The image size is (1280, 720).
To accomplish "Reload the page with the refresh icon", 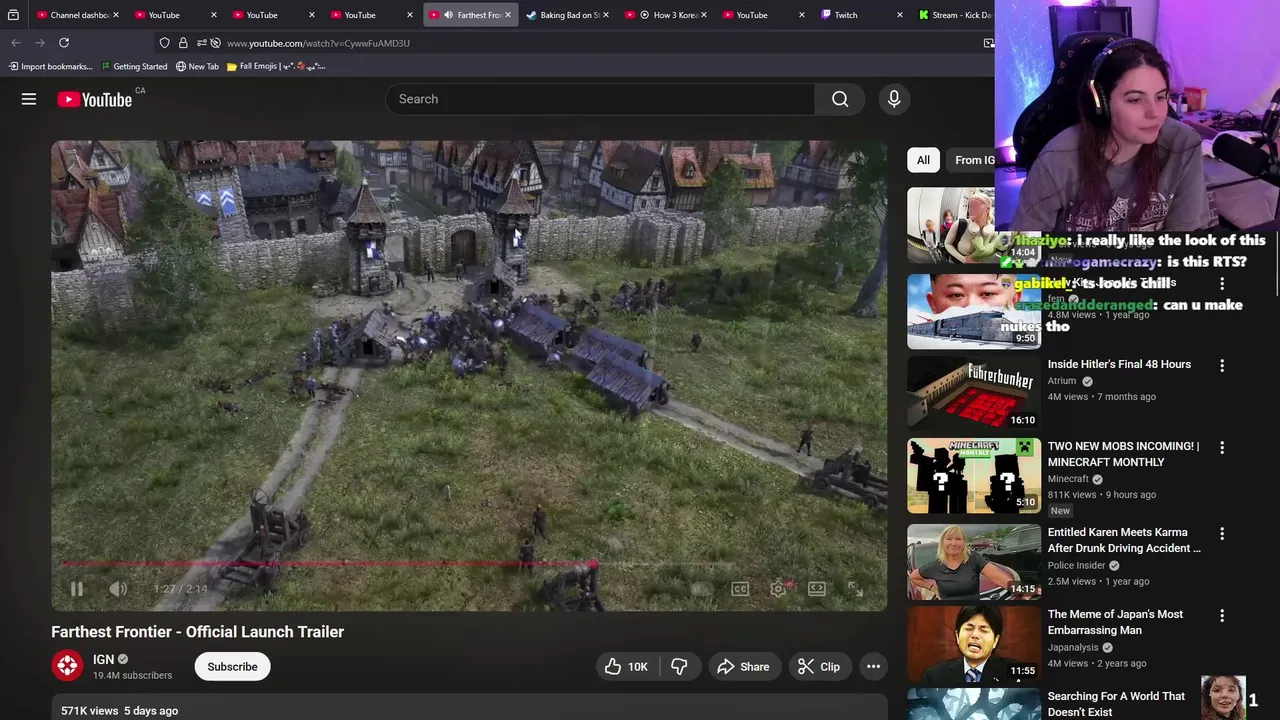I will (64, 43).
